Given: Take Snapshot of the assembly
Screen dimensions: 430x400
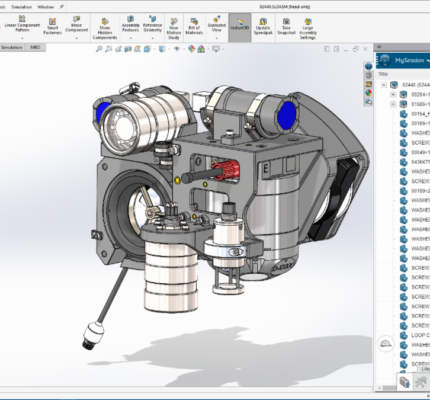Looking at the screenshot, I should tap(286, 27).
